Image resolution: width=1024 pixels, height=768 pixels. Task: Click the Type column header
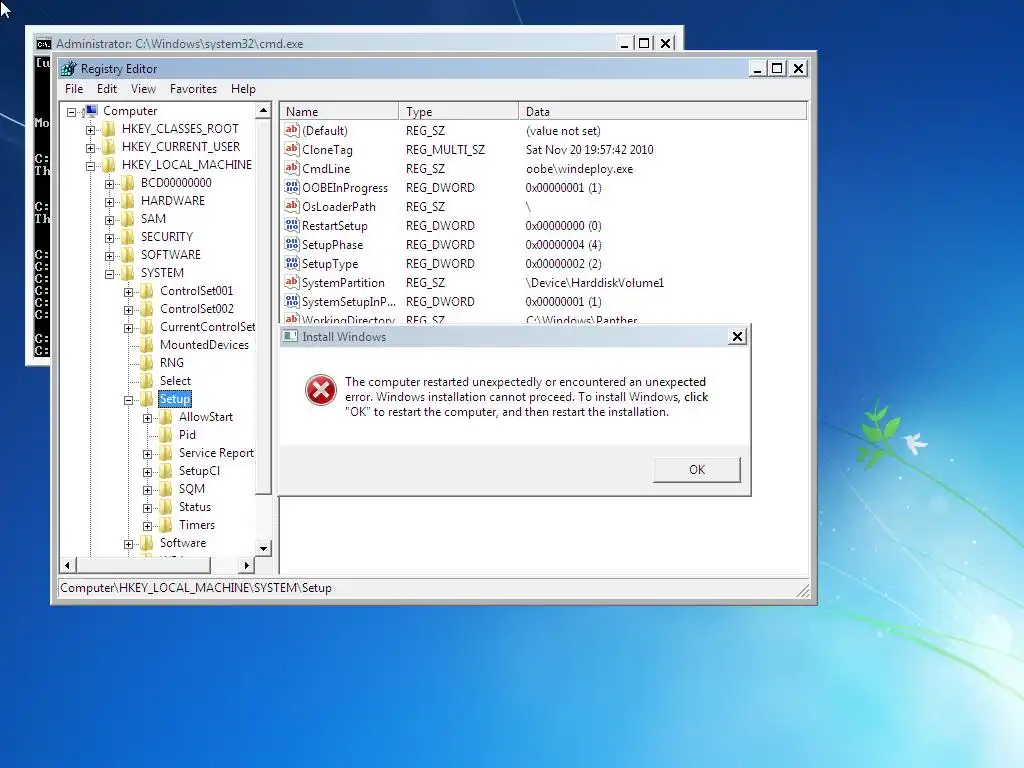(x=458, y=112)
